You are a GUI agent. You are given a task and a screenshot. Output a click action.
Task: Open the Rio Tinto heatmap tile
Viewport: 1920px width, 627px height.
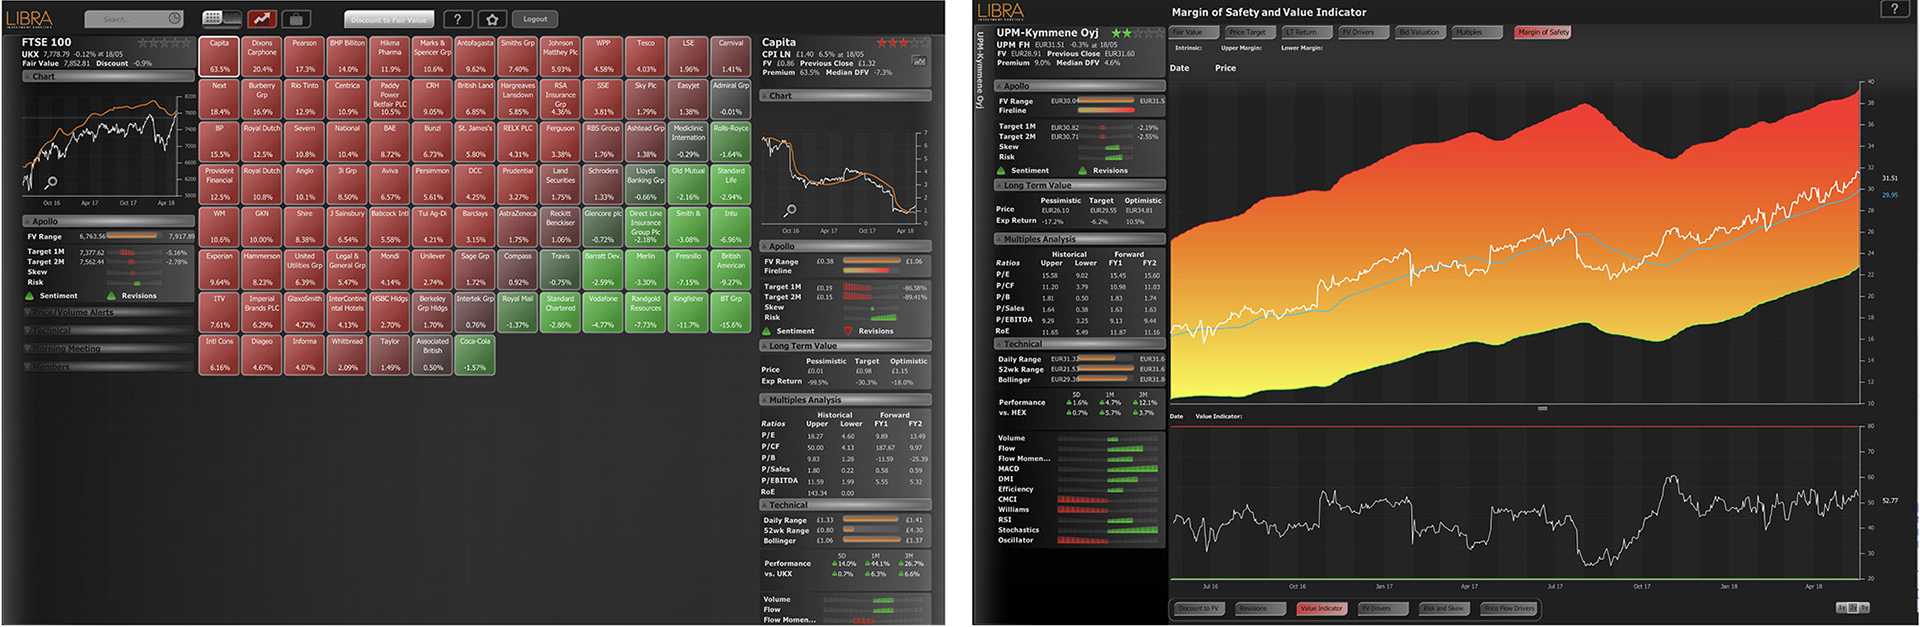(x=304, y=100)
